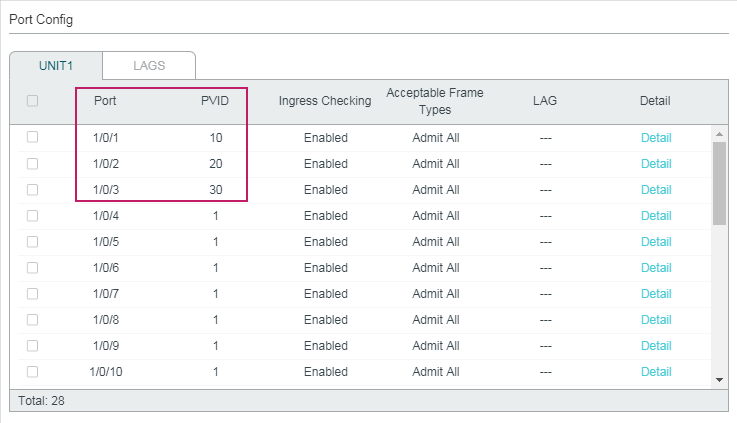The image size is (737, 423).
Task: Toggle the checkbox next to port 1/0/6
Action: (x=32, y=267)
